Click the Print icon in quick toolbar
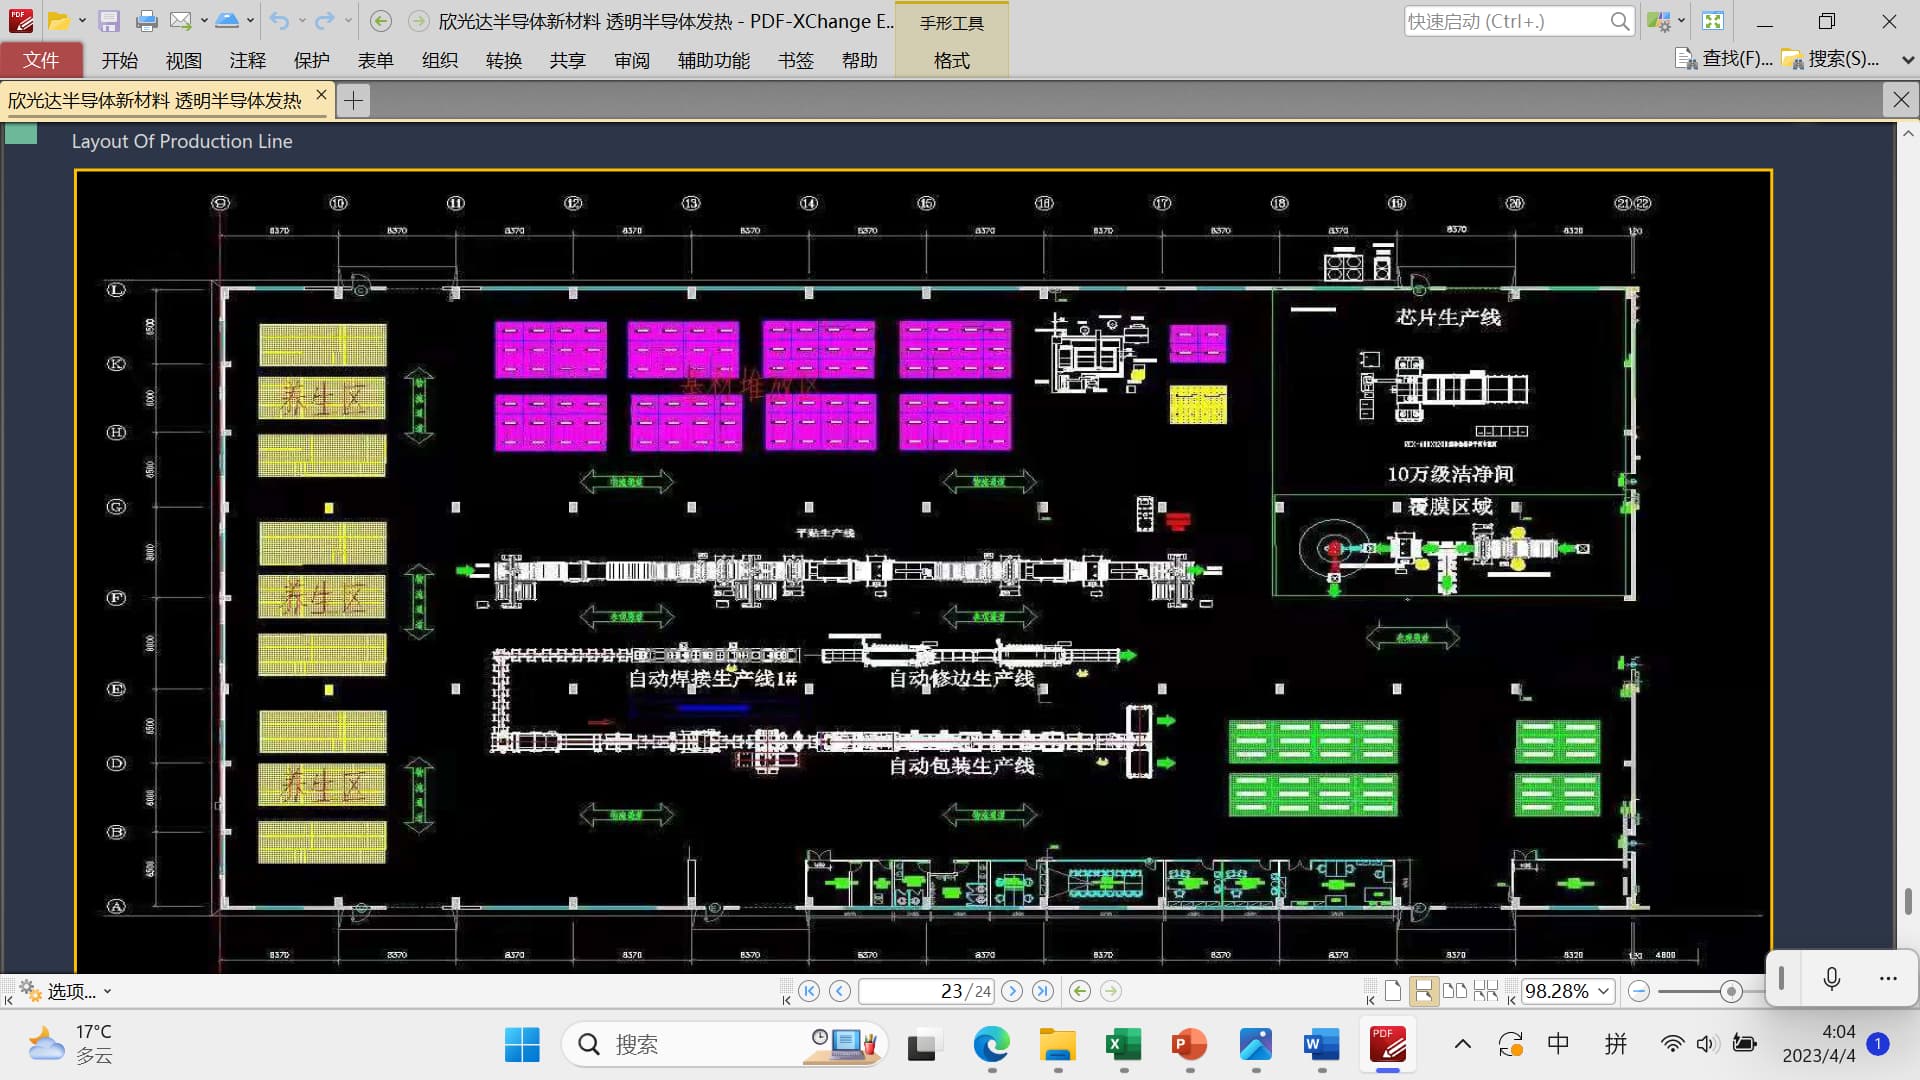 [146, 21]
